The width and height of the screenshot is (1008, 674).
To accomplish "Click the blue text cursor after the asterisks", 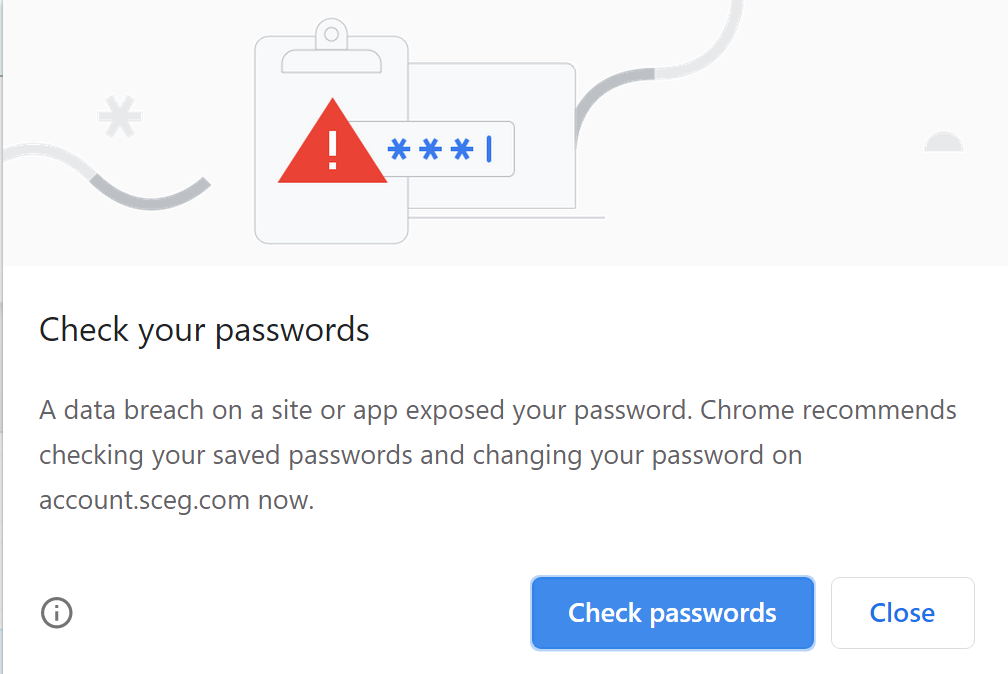I will [x=489, y=149].
